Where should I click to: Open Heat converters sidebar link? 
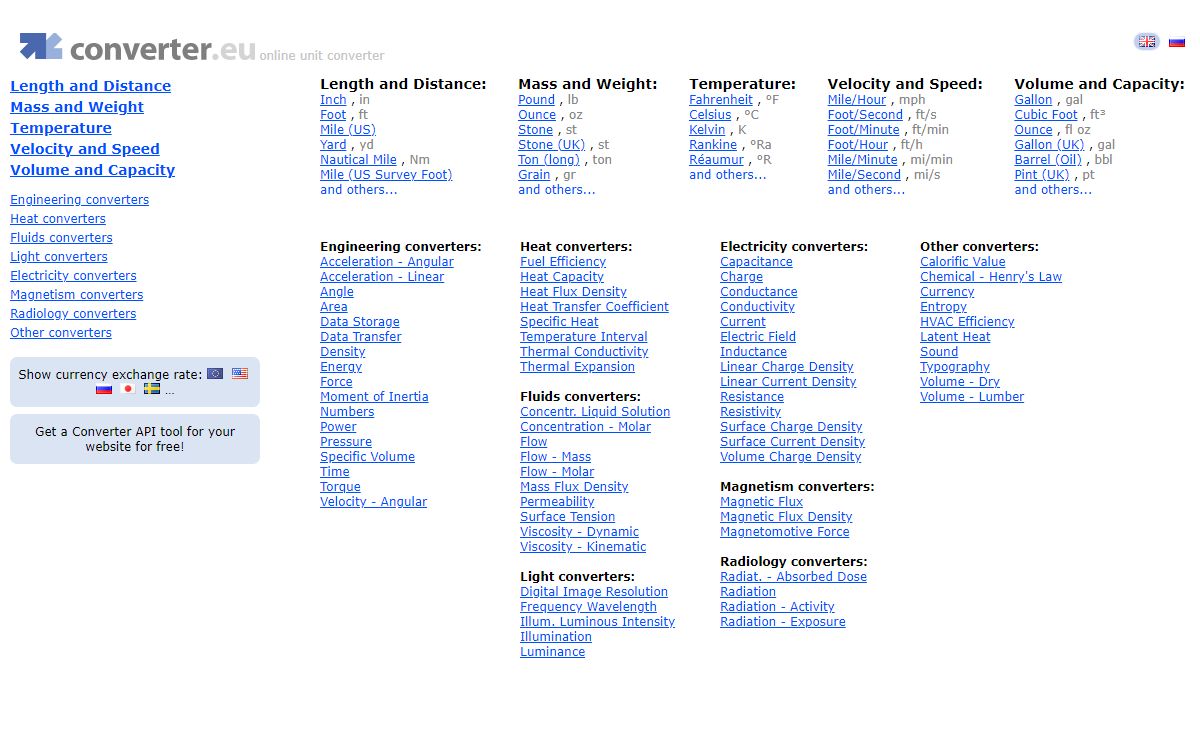tap(58, 219)
